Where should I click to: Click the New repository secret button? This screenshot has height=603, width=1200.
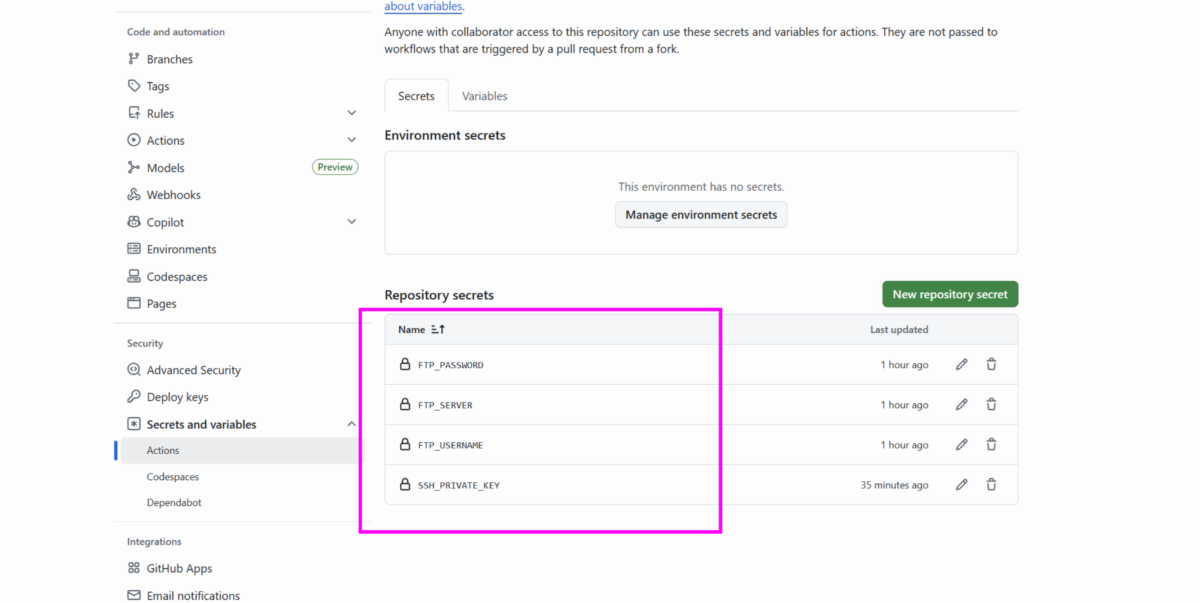pos(949,294)
